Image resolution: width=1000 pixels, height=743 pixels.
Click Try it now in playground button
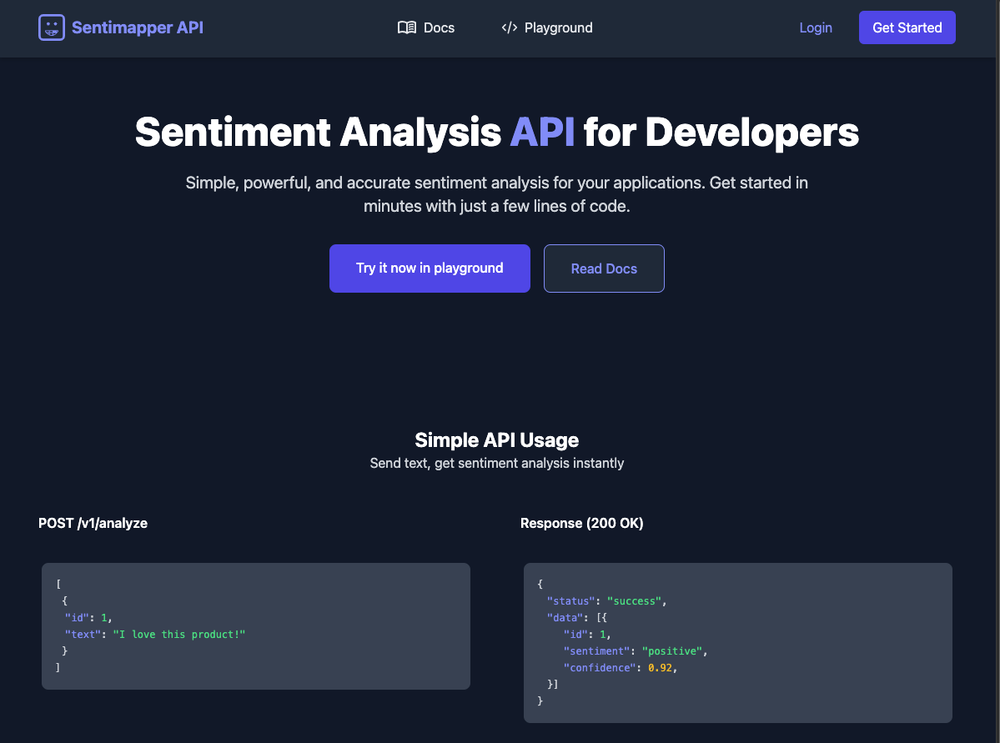[x=430, y=269]
